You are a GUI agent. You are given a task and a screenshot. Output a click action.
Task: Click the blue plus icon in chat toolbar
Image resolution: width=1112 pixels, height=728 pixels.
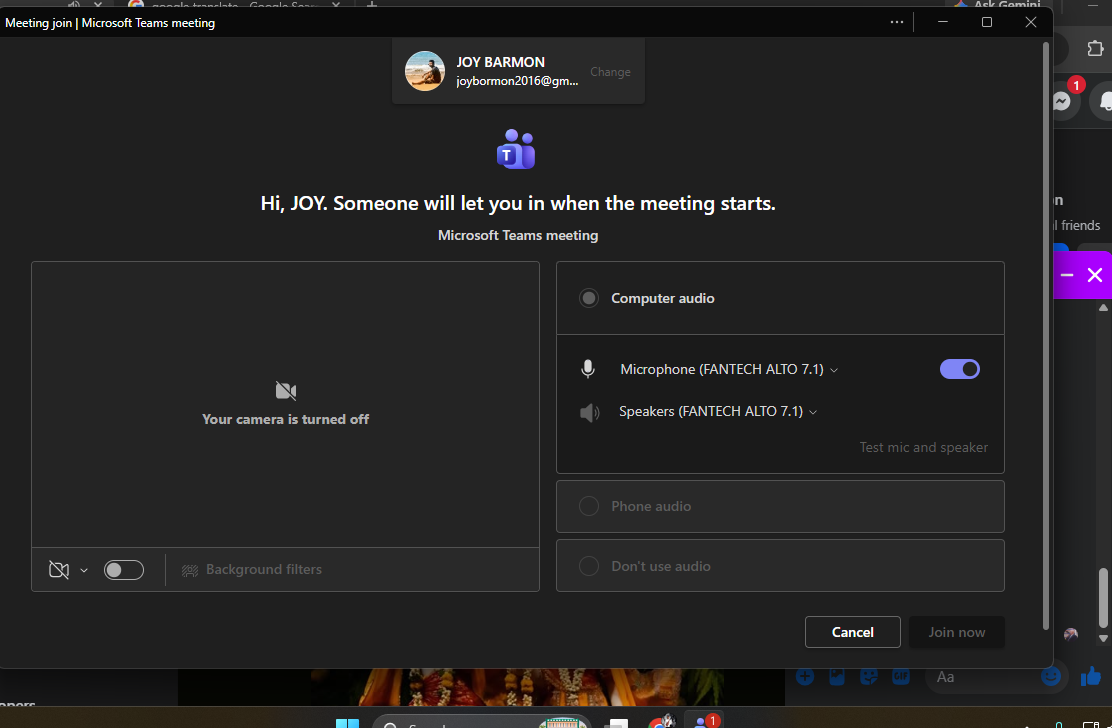tap(805, 676)
